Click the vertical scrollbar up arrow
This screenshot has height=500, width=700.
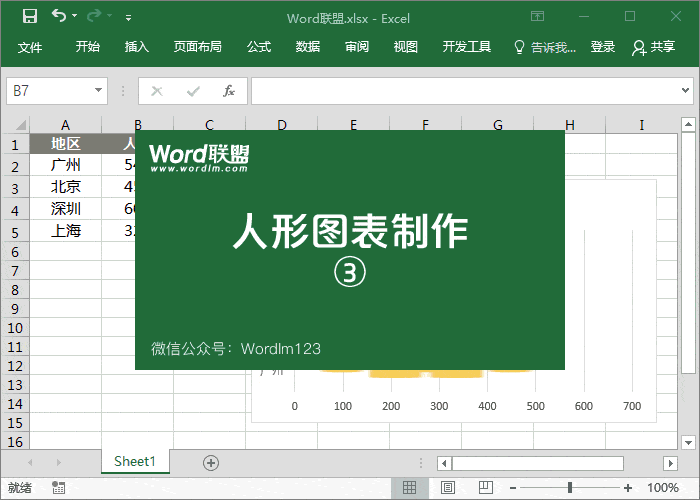(688, 124)
